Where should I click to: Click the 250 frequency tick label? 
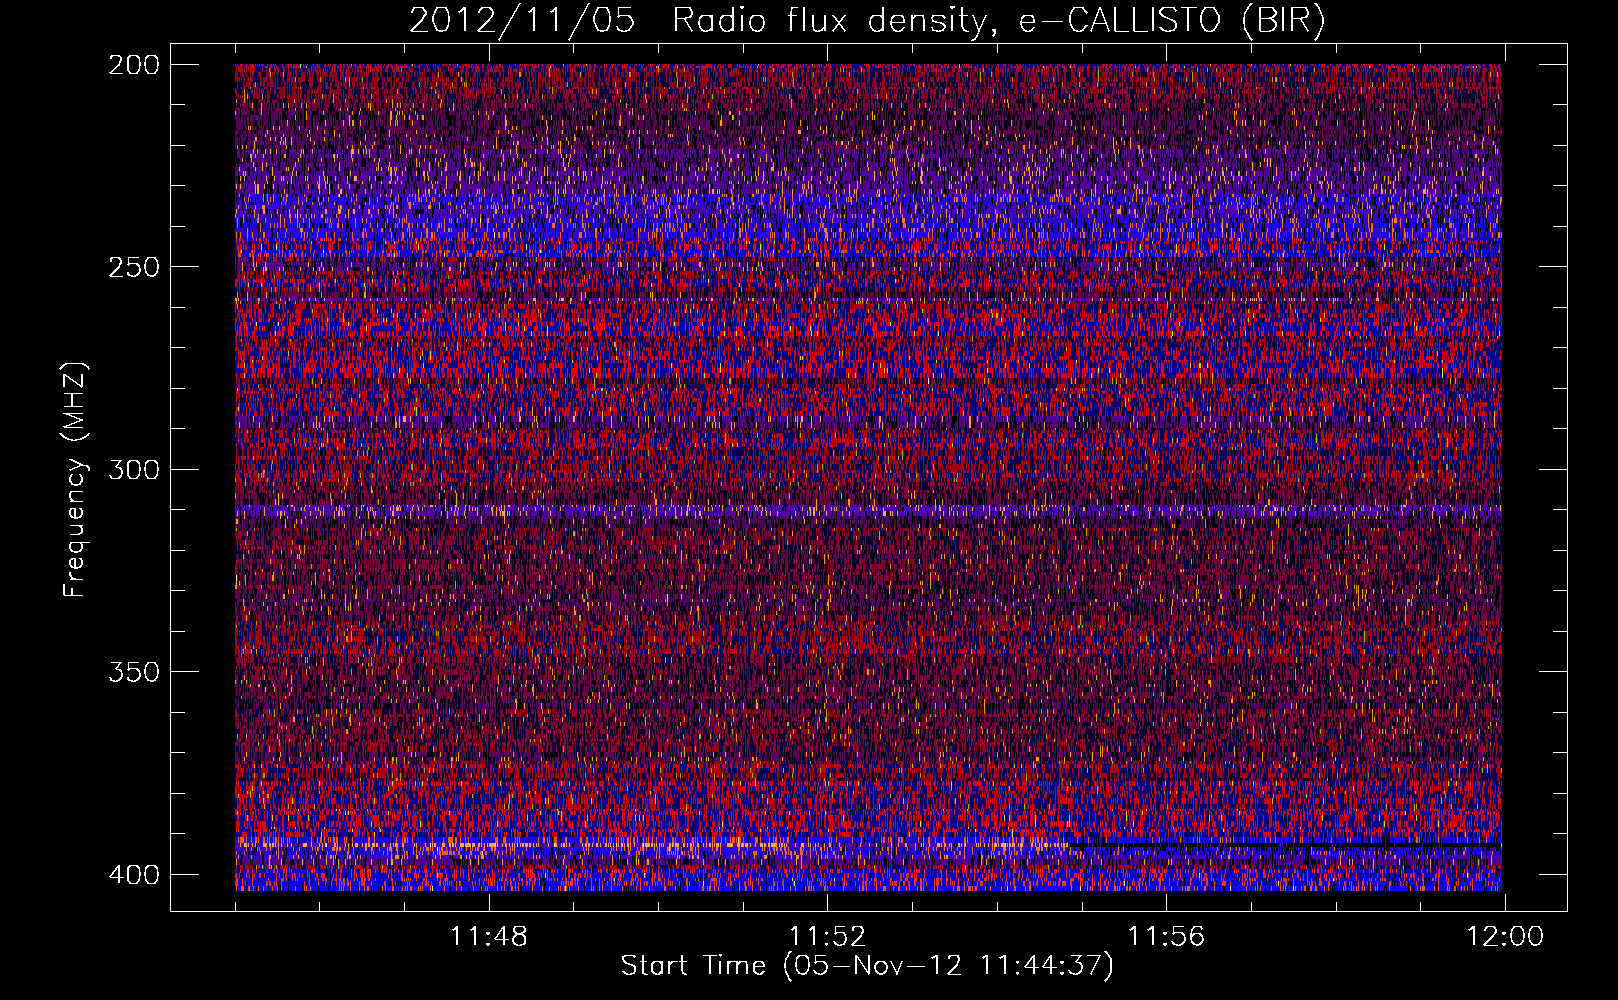point(133,267)
